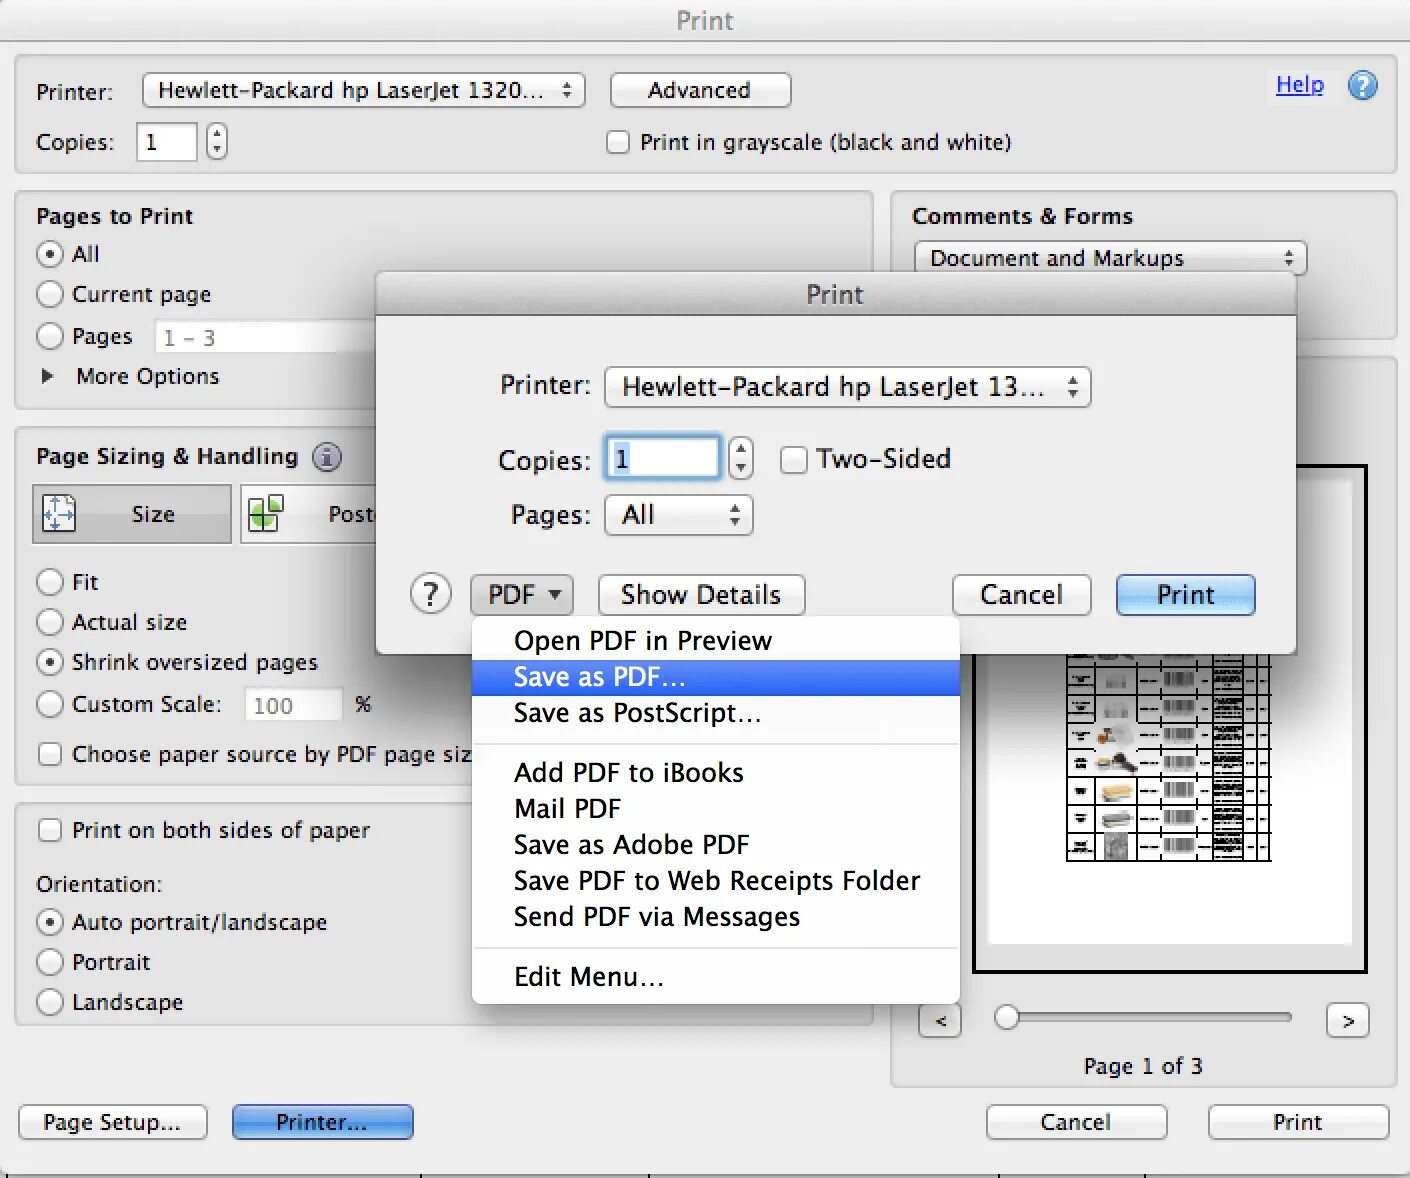Click Cancel in the print sheet

click(1021, 595)
